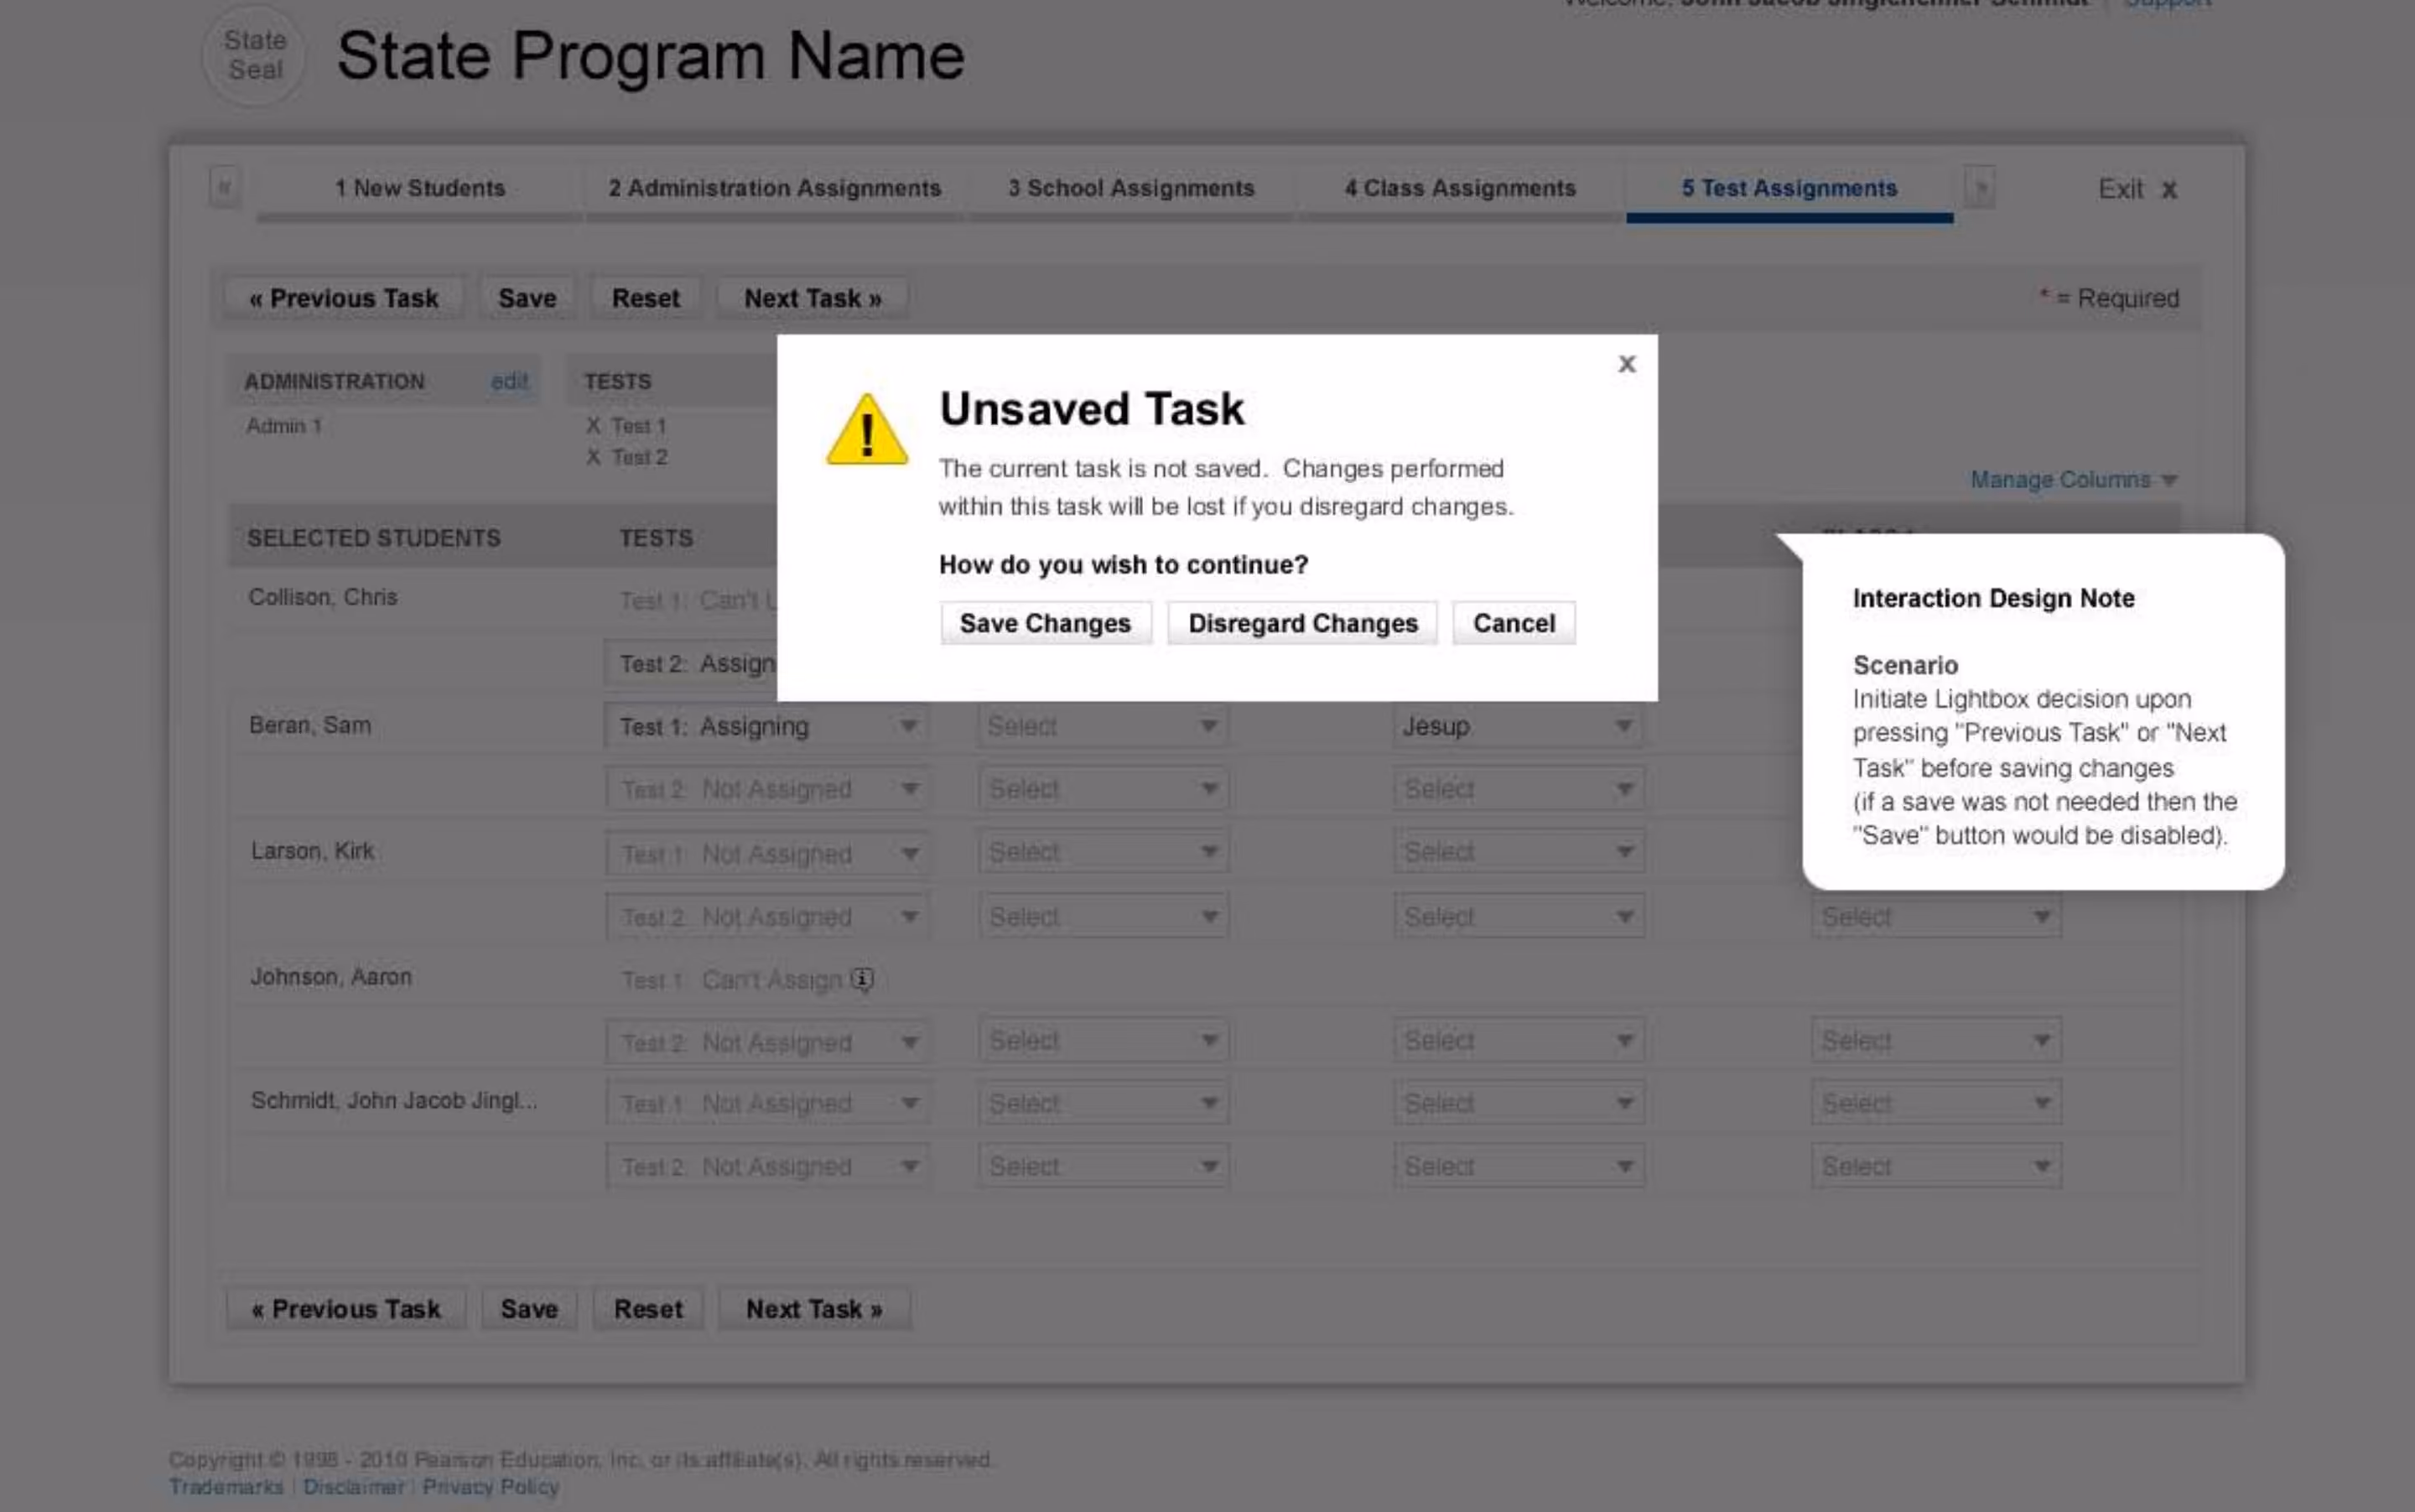2415x1512 pixels.
Task: Click the yellow warning triangle icon
Action: [x=867, y=429]
